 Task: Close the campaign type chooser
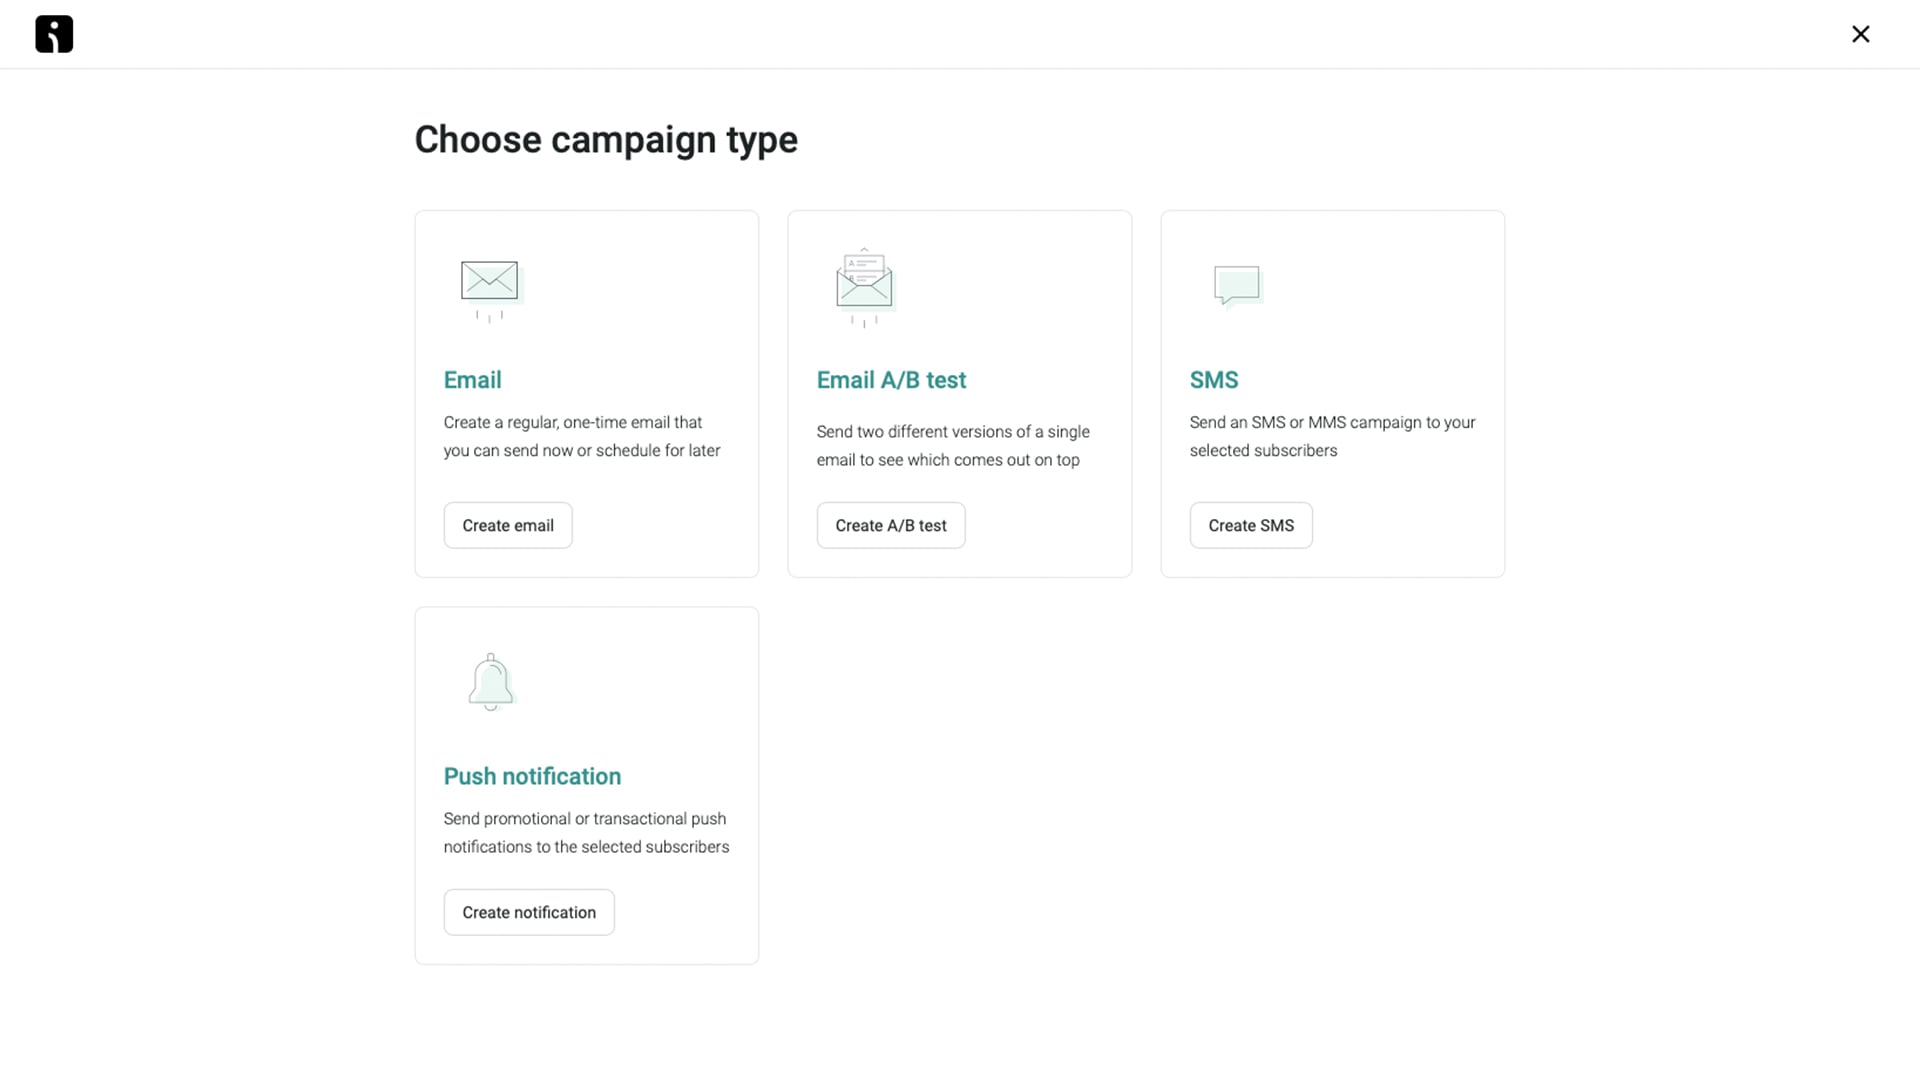click(1860, 34)
